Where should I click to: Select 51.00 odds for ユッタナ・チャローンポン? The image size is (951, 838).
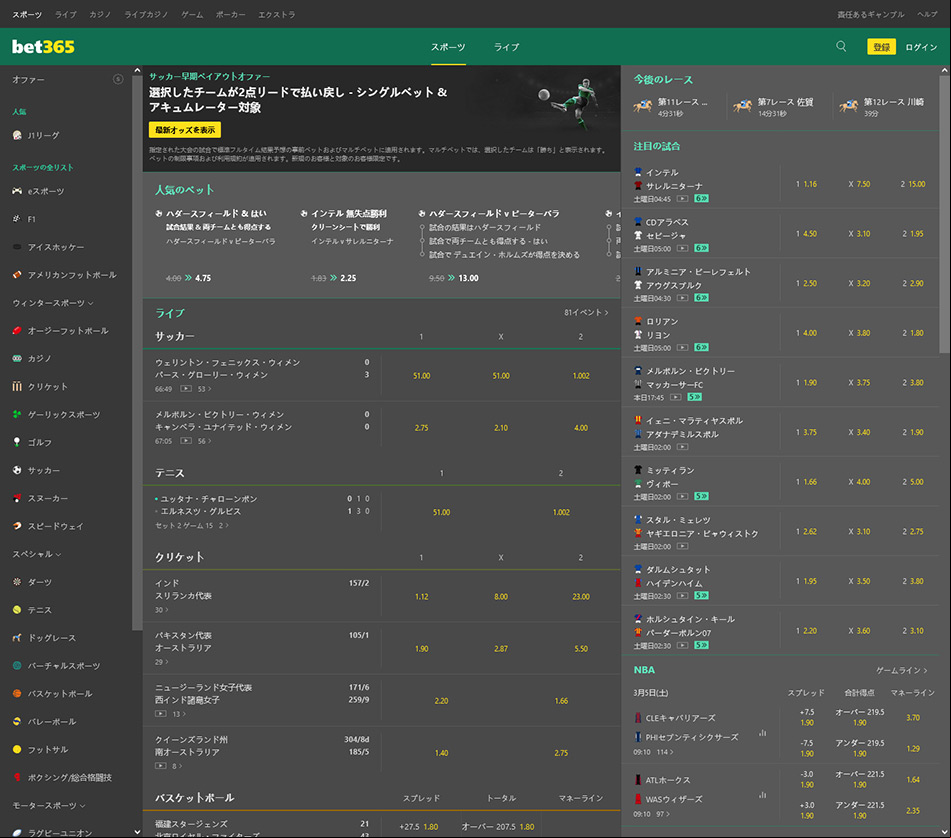click(442, 512)
